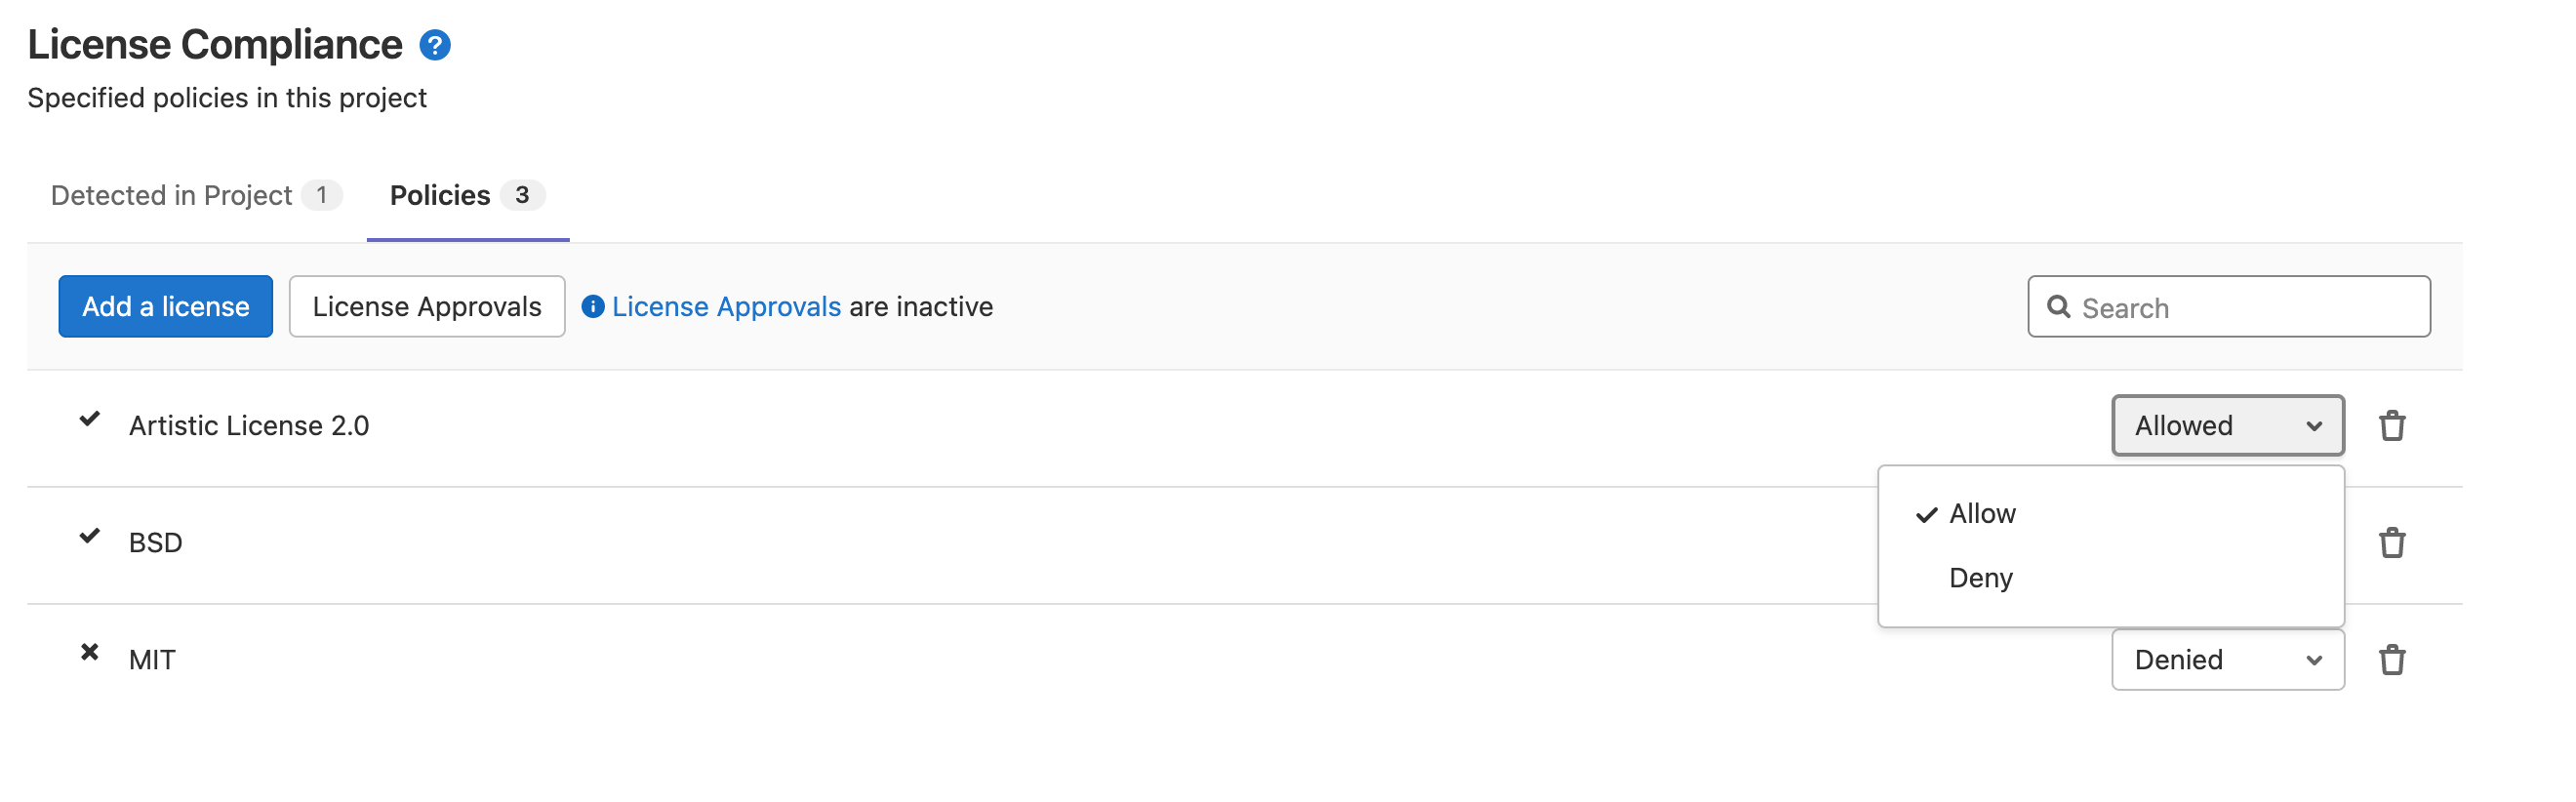Image resolution: width=2576 pixels, height=802 pixels.
Task: Choose Deny in the dropdown menu
Action: 1980,578
